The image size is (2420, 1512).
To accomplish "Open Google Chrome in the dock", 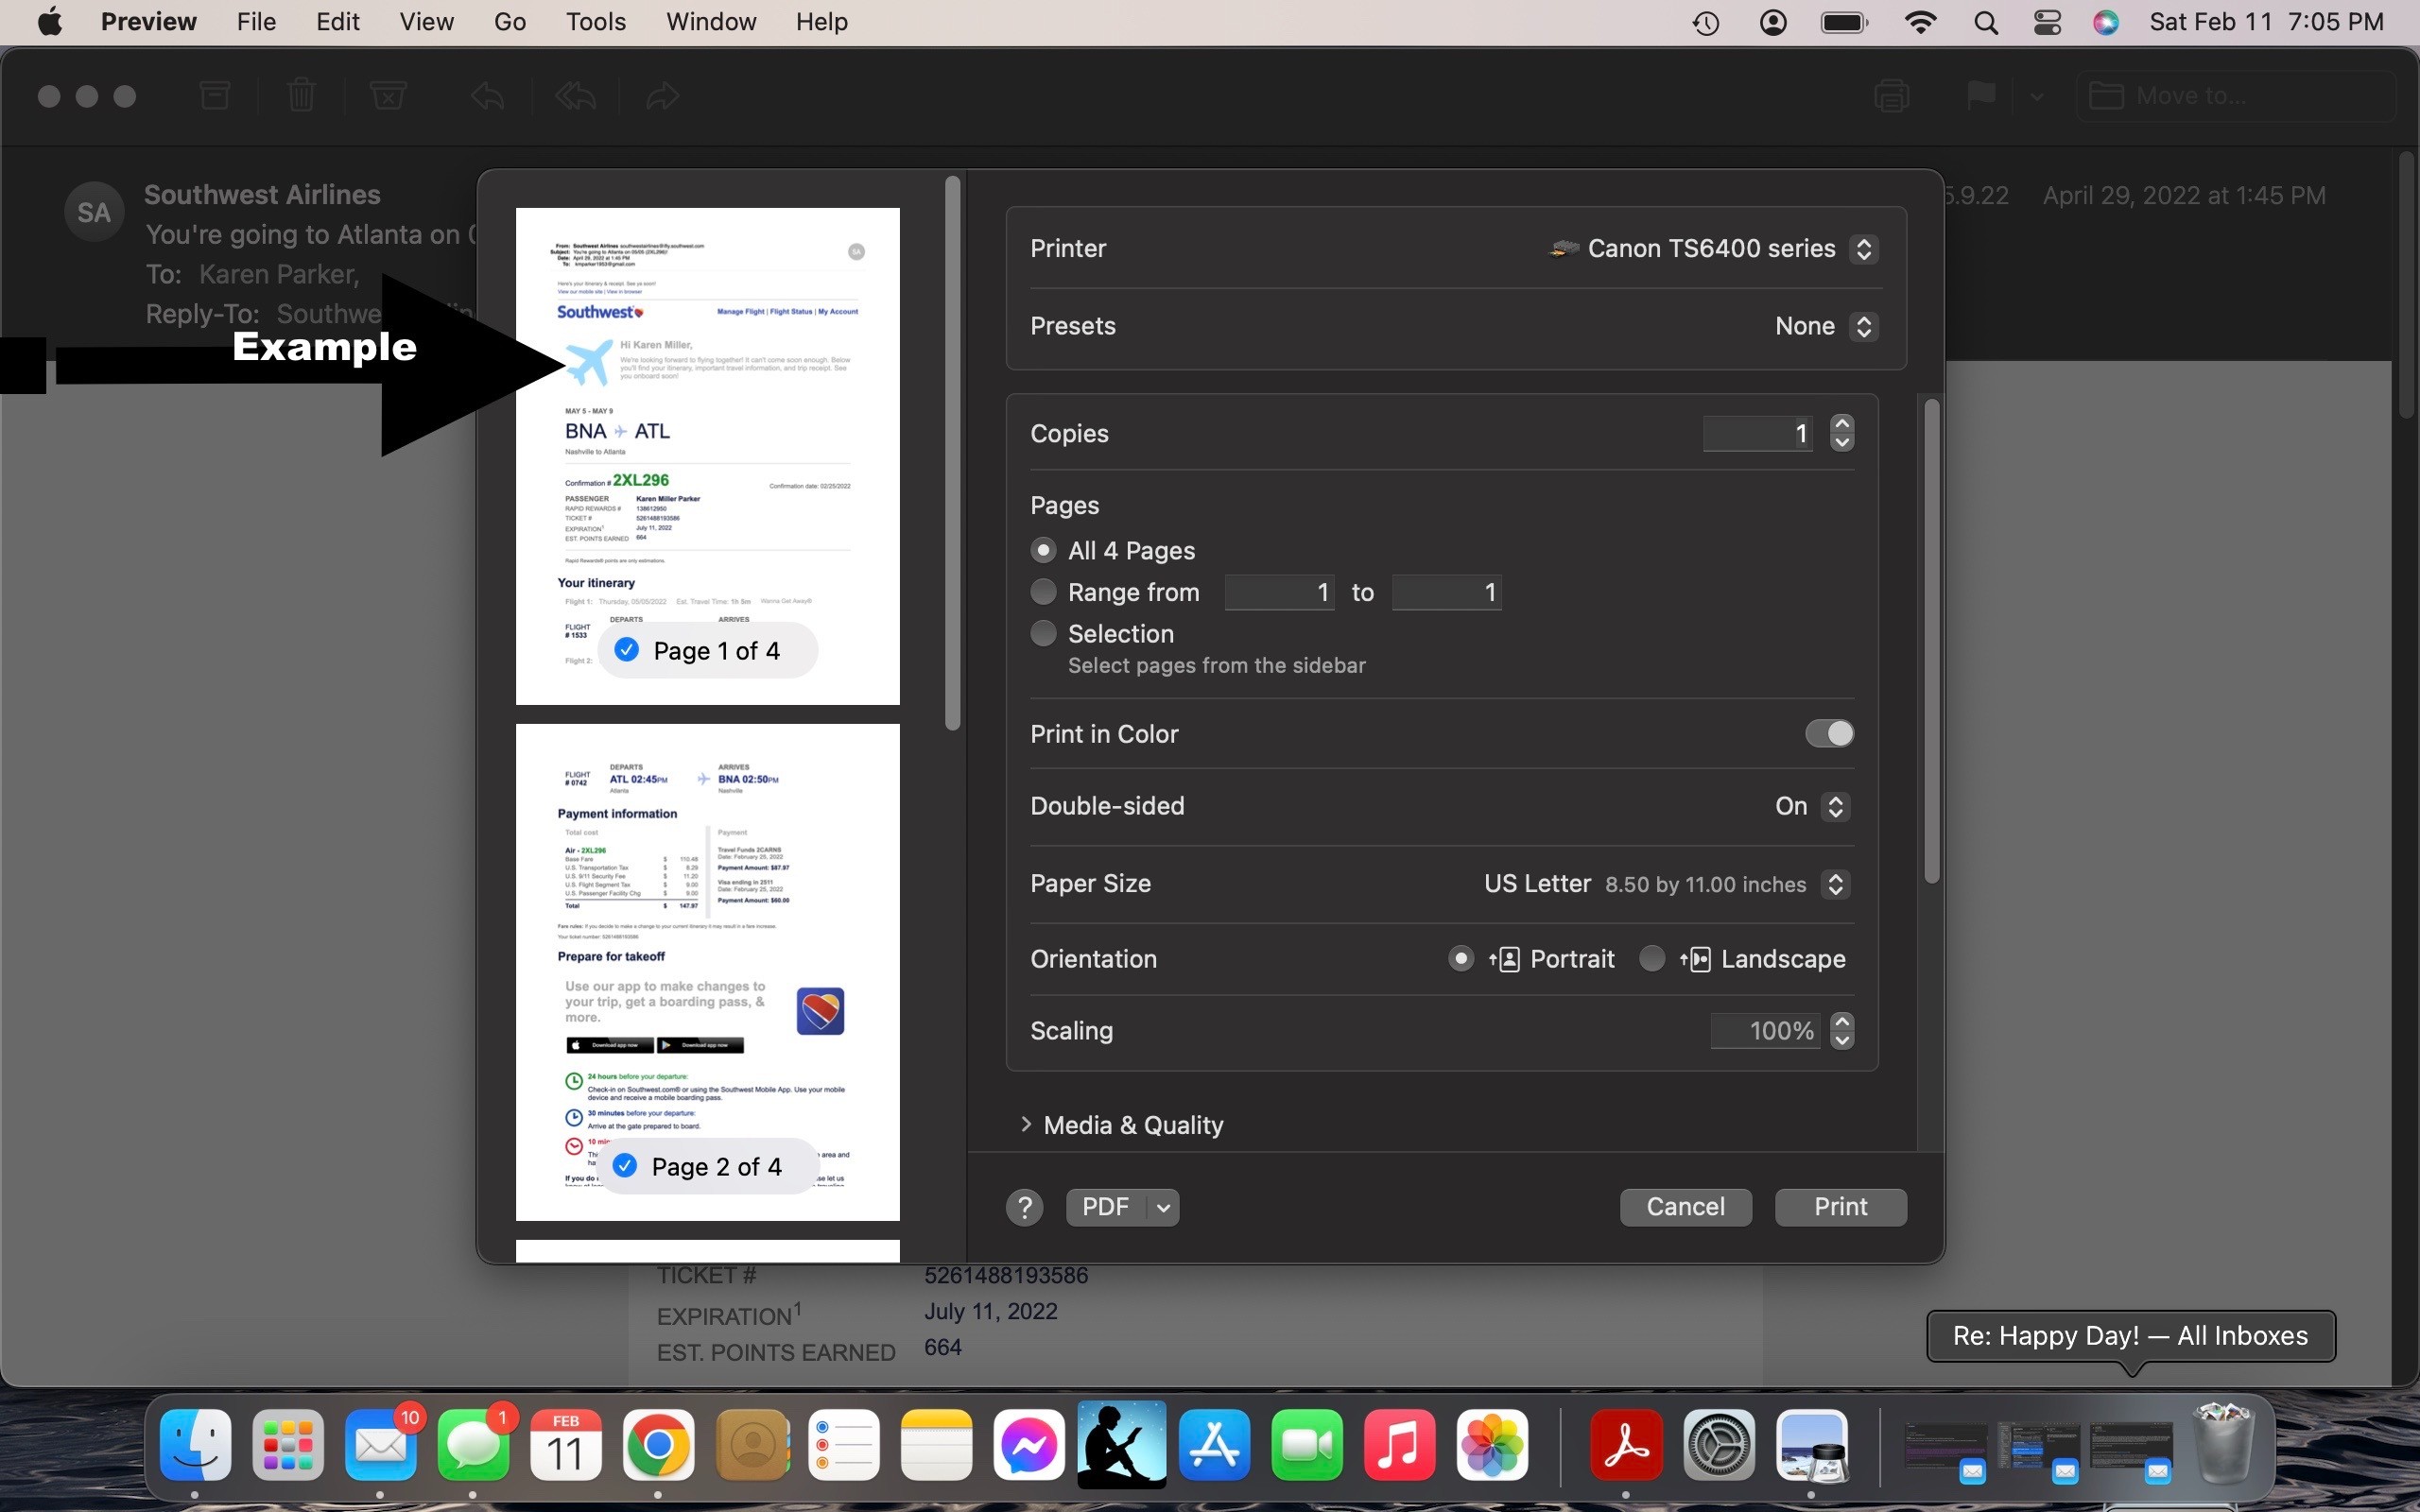I will point(657,1445).
